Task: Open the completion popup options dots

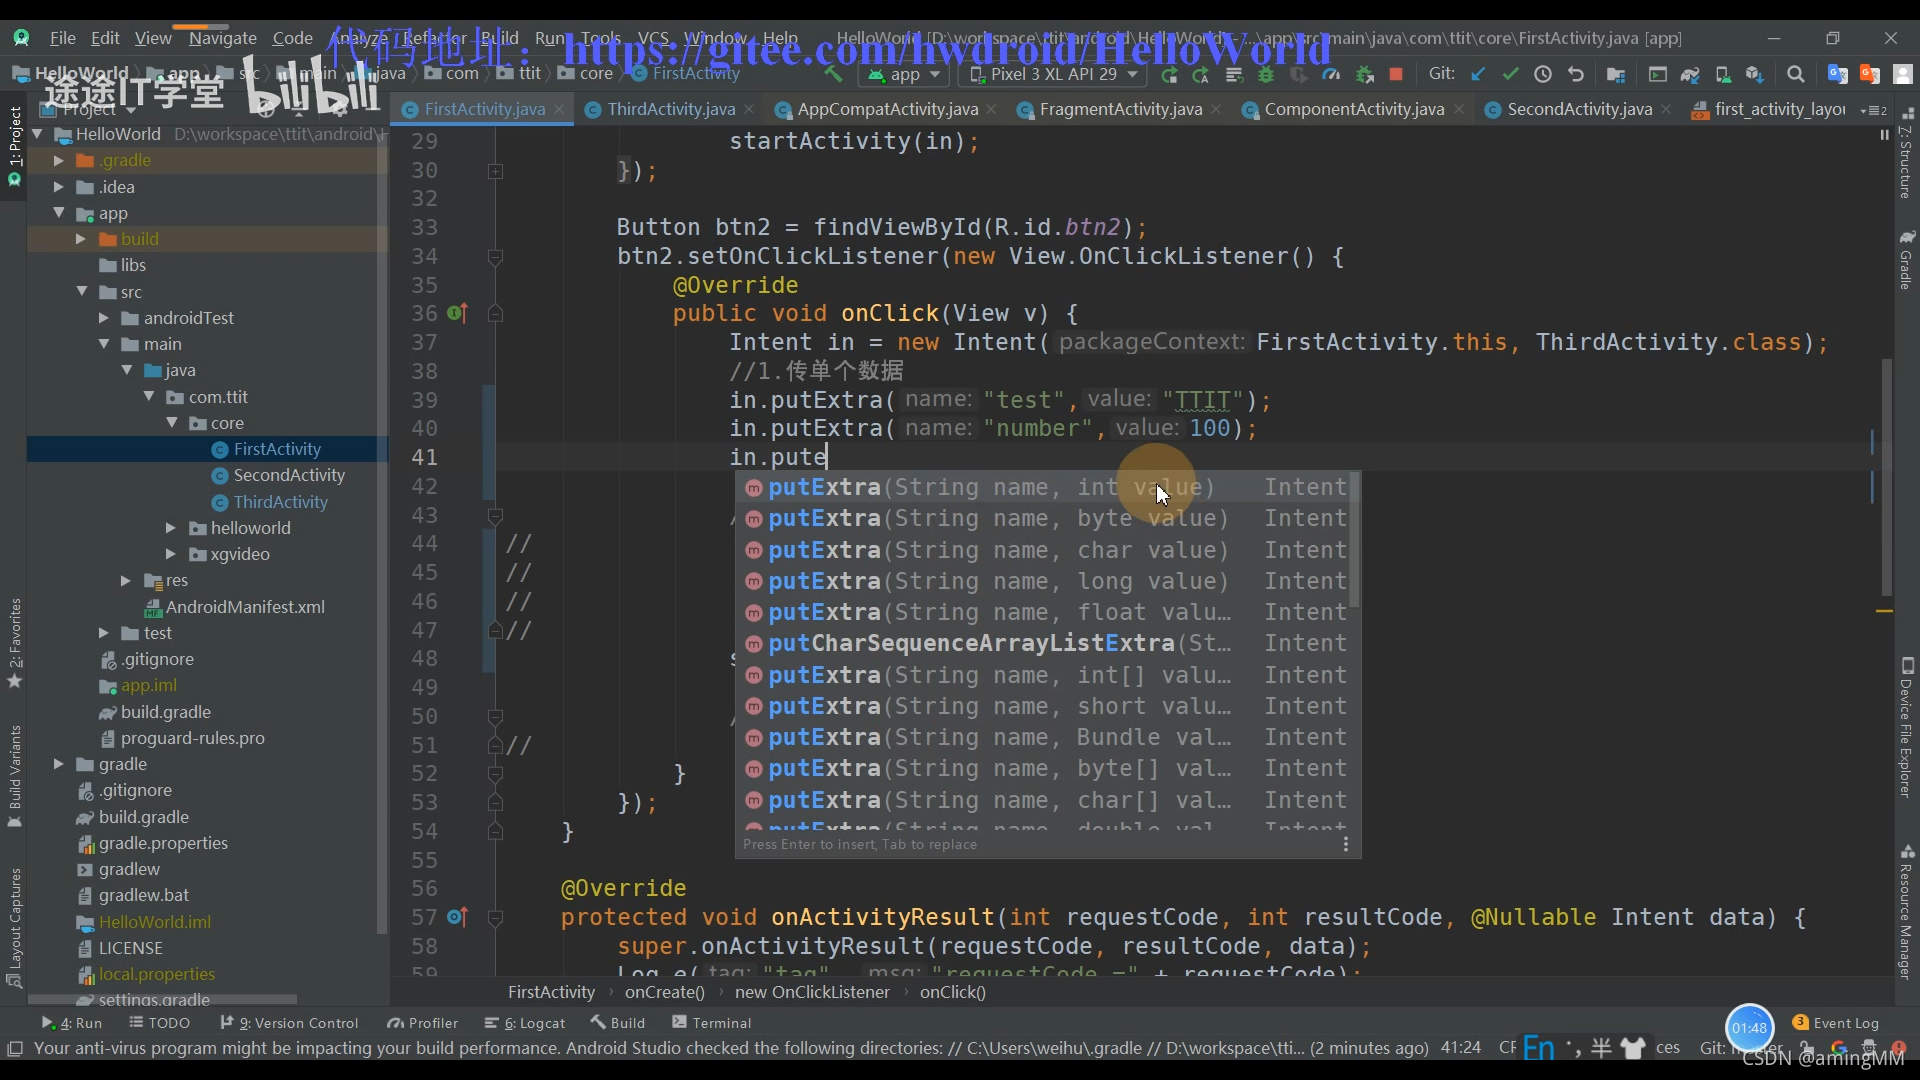Action: (1346, 845)
